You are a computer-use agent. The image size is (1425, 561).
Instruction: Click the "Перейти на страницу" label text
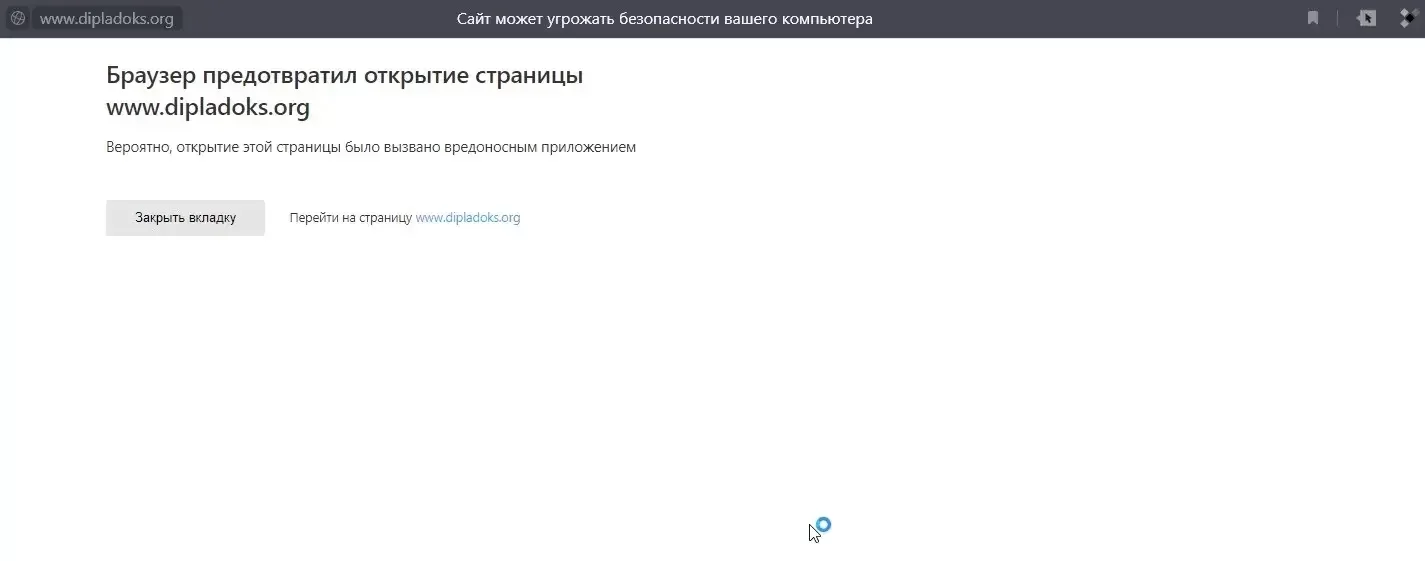coord(350,218)
